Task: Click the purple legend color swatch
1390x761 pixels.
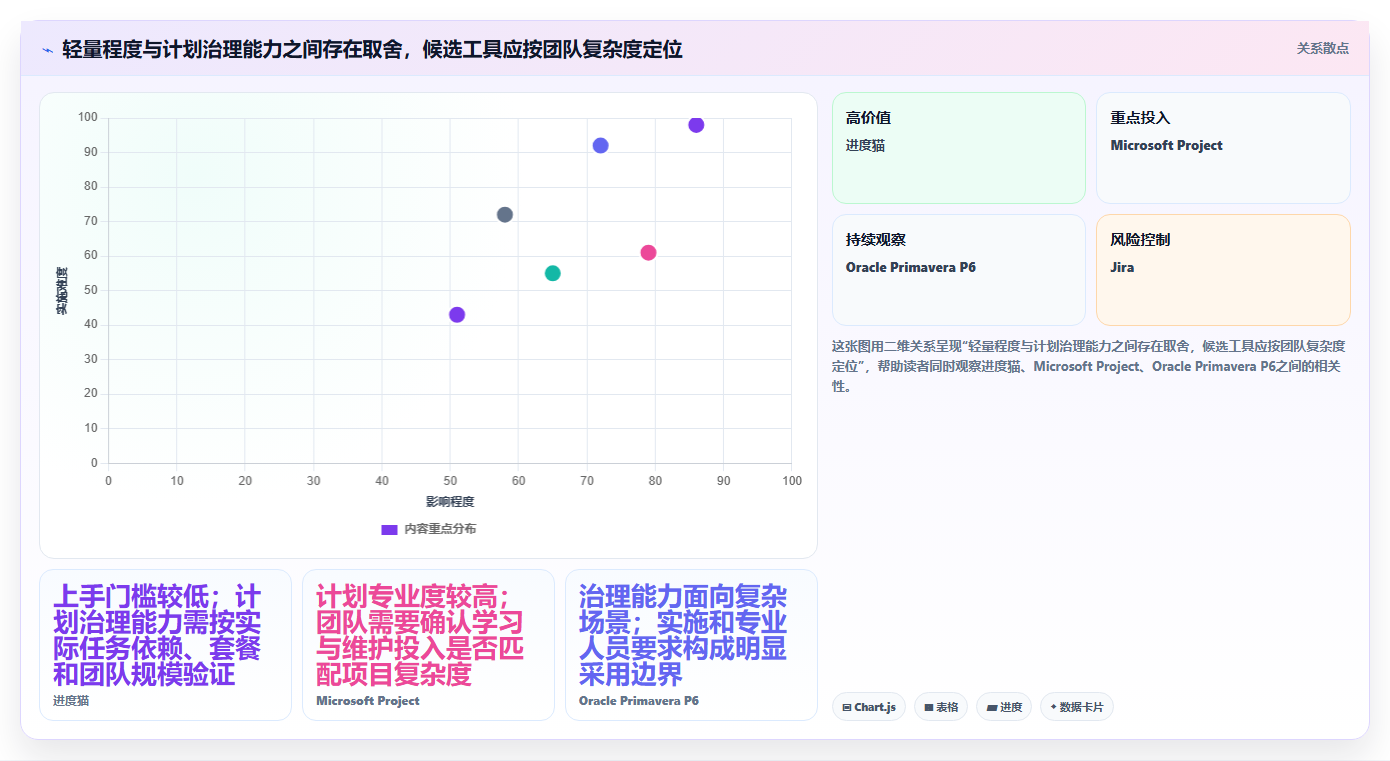Action: [389, 529]
